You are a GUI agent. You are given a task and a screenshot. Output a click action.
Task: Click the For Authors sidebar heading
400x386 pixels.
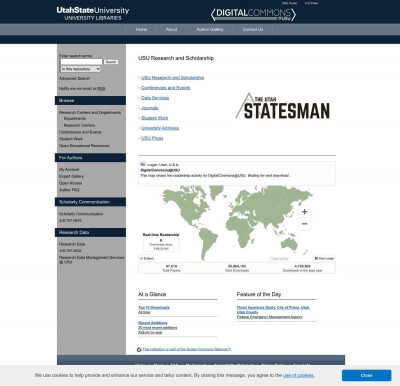click(x=90, y=158)
